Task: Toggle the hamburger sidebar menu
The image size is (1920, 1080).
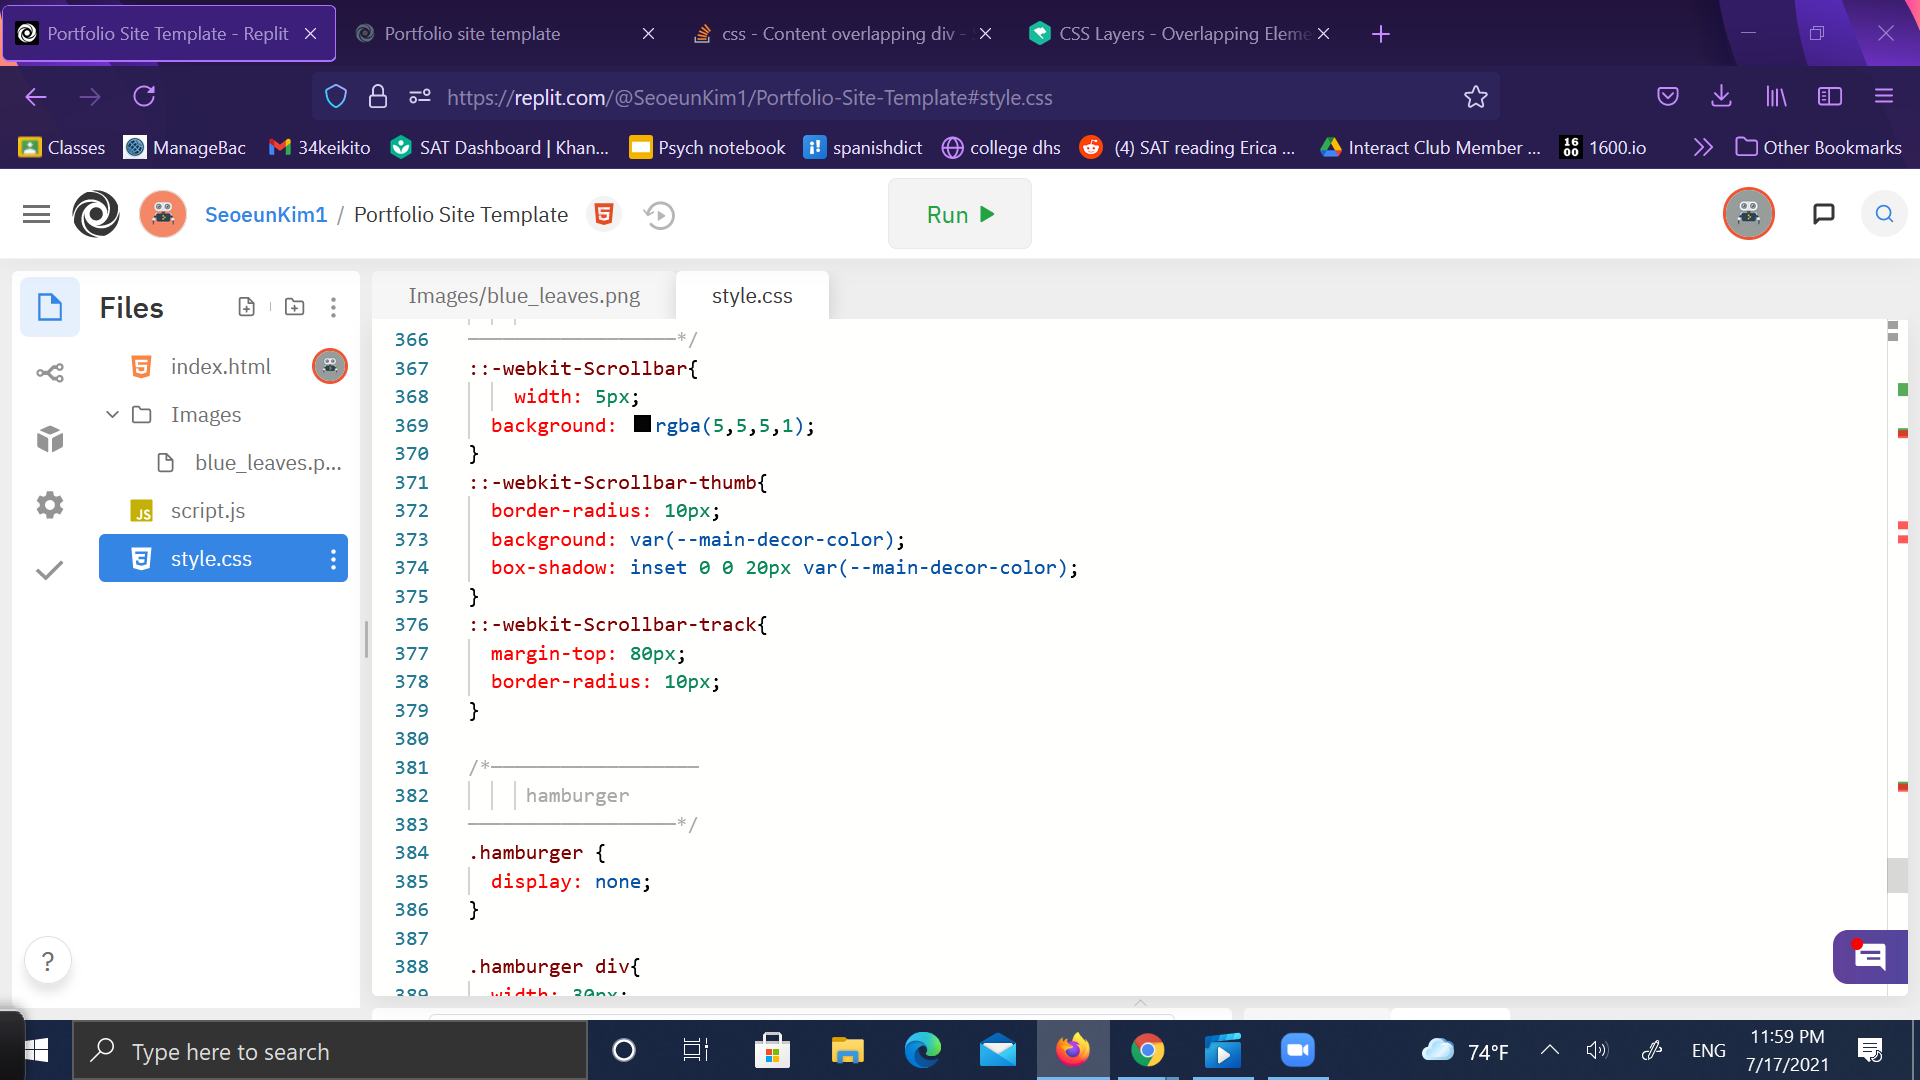Action: [x=36, y=214]
